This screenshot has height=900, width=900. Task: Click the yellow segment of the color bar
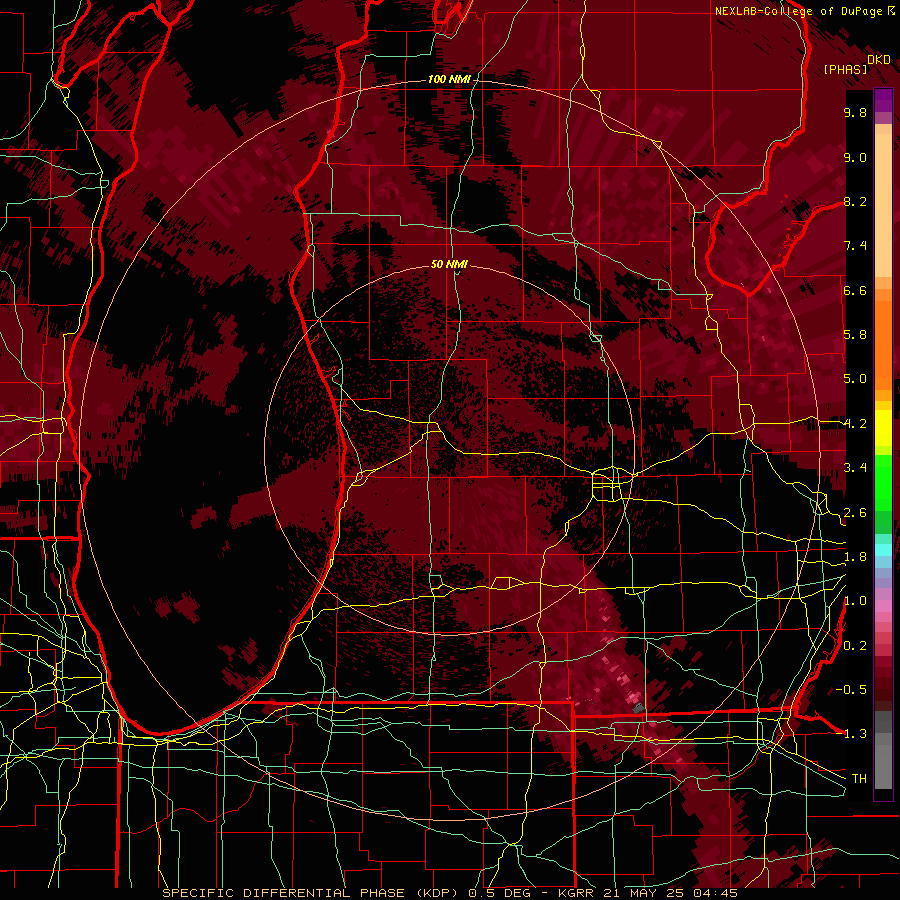click(x=883, y=428)
